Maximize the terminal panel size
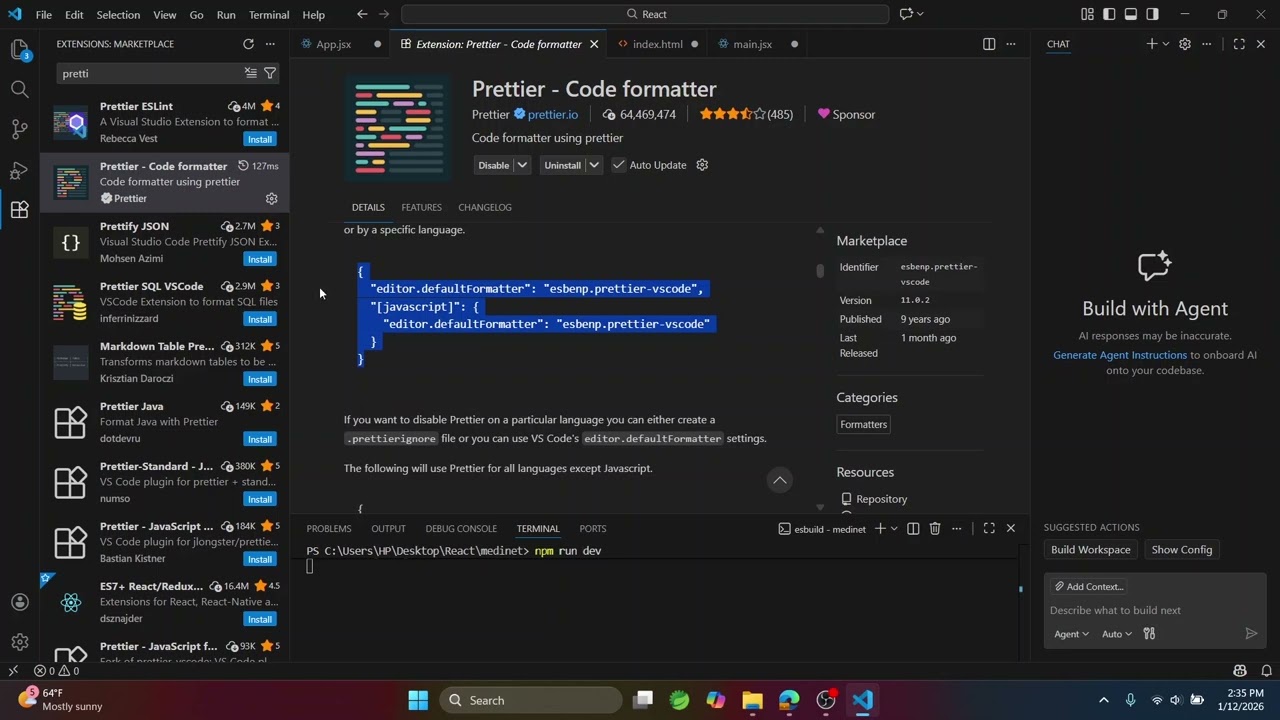The image size is (1280, 720). point(989,529)
